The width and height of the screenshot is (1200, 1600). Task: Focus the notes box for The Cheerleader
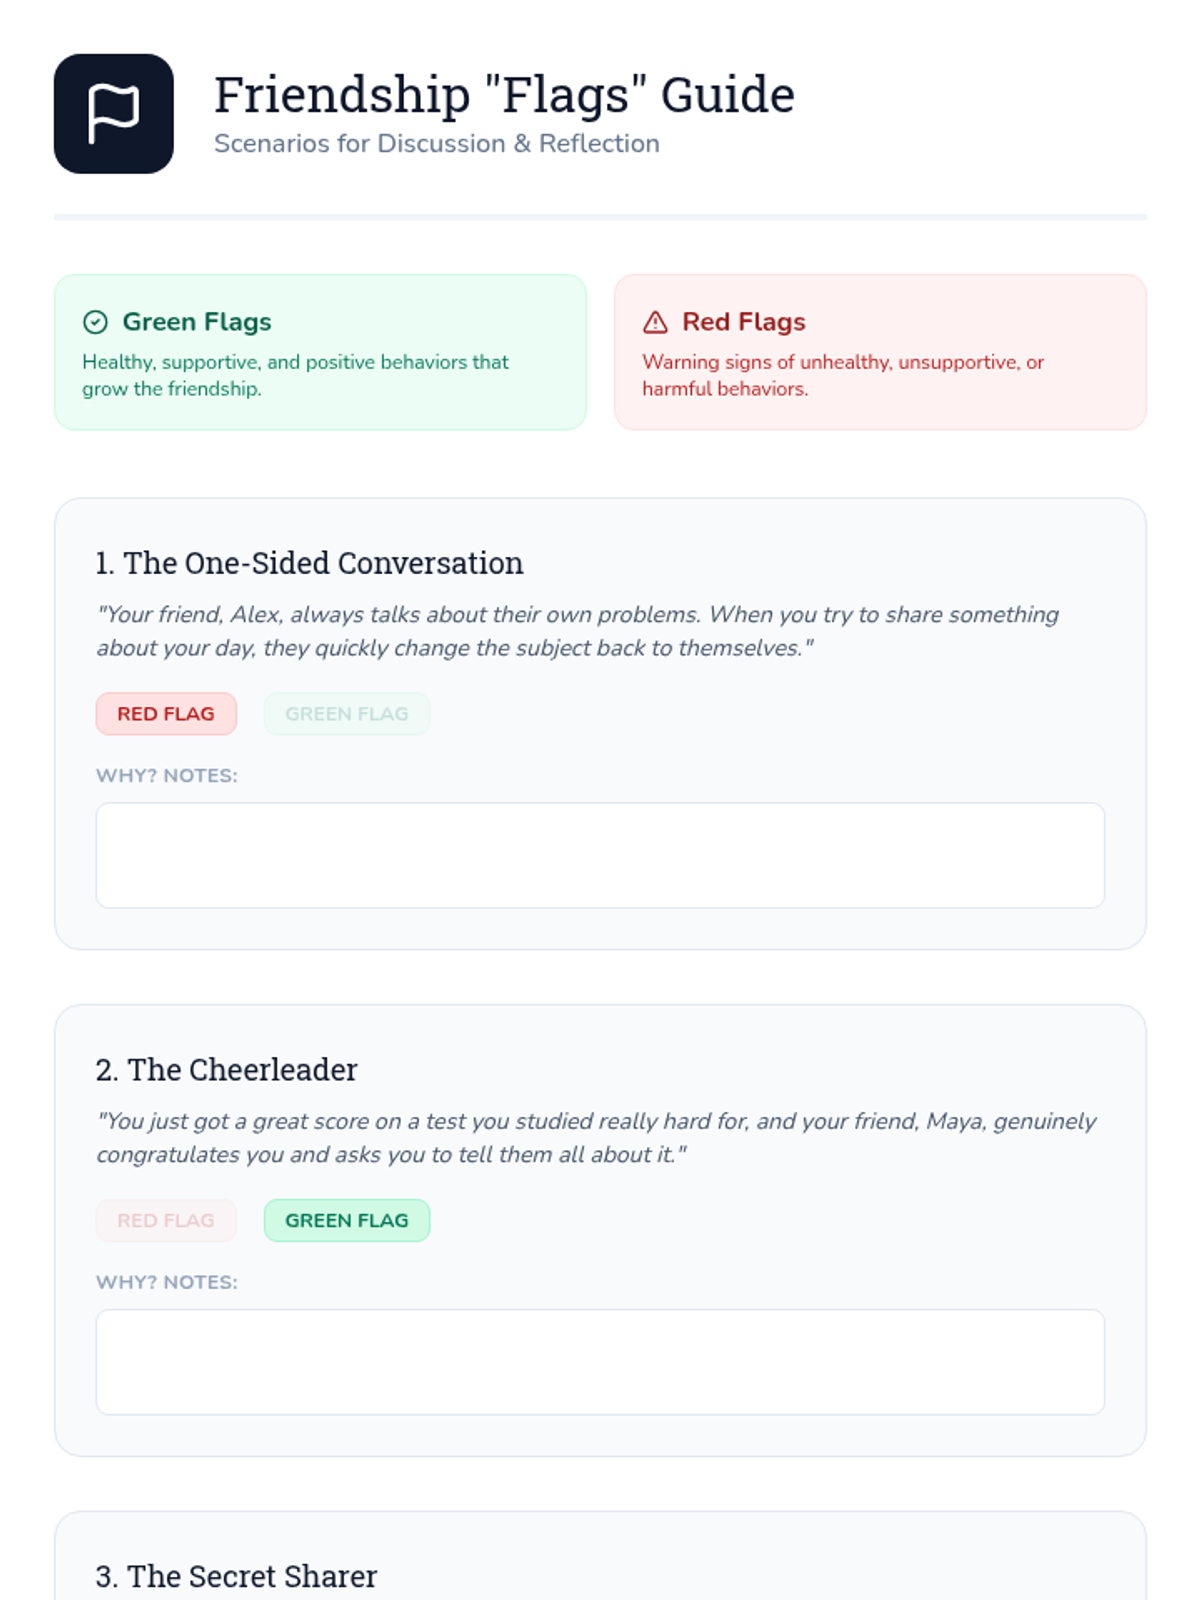click(600, 1362)
